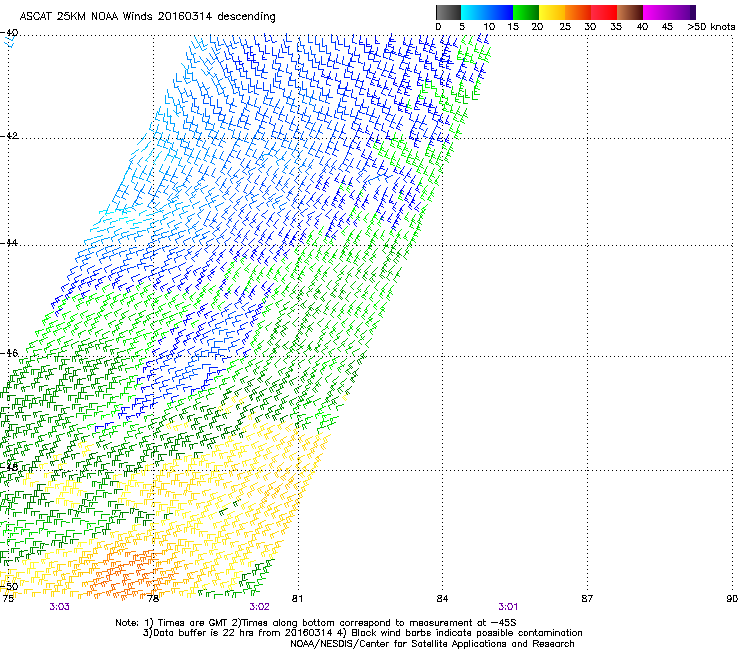The width and height of the screenshot is (740, 650).
Task: Click the purple 3:03 swath time label
Action: click(59, 607)
